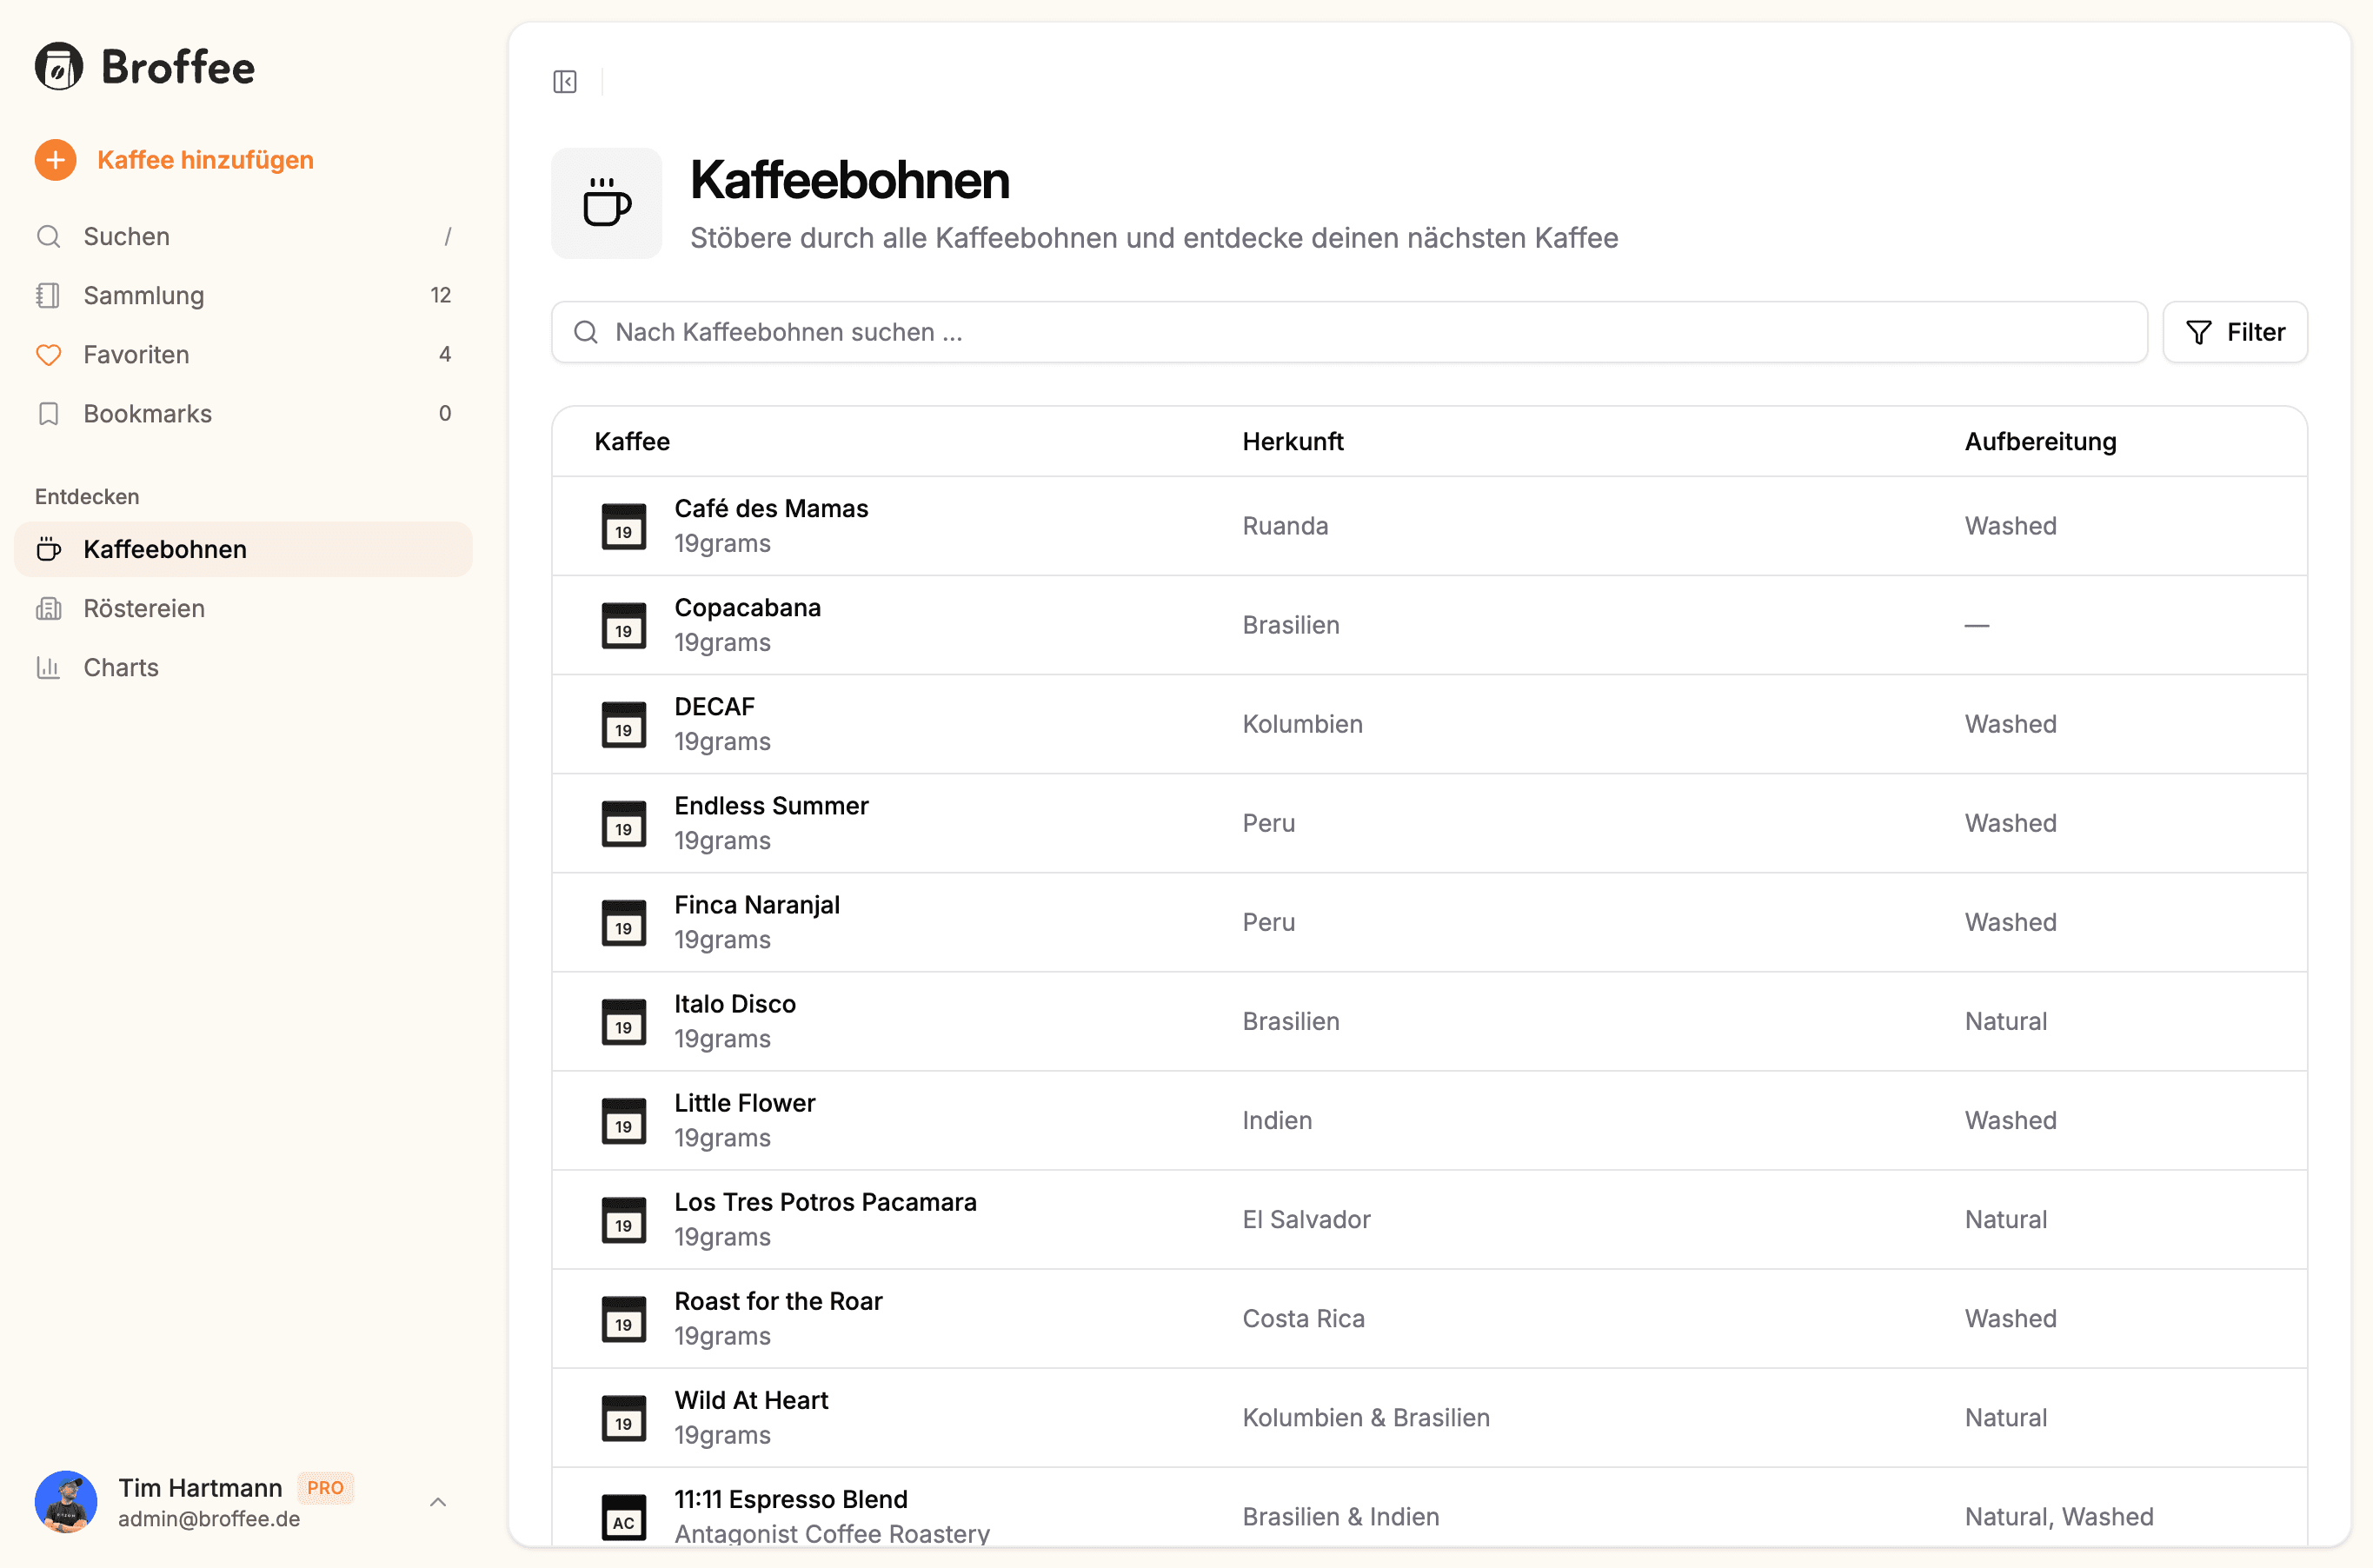This screenshot has height=1568, width=2373.
Task: Open the Favoriten menu item
Action: click(x=243, y=355)
